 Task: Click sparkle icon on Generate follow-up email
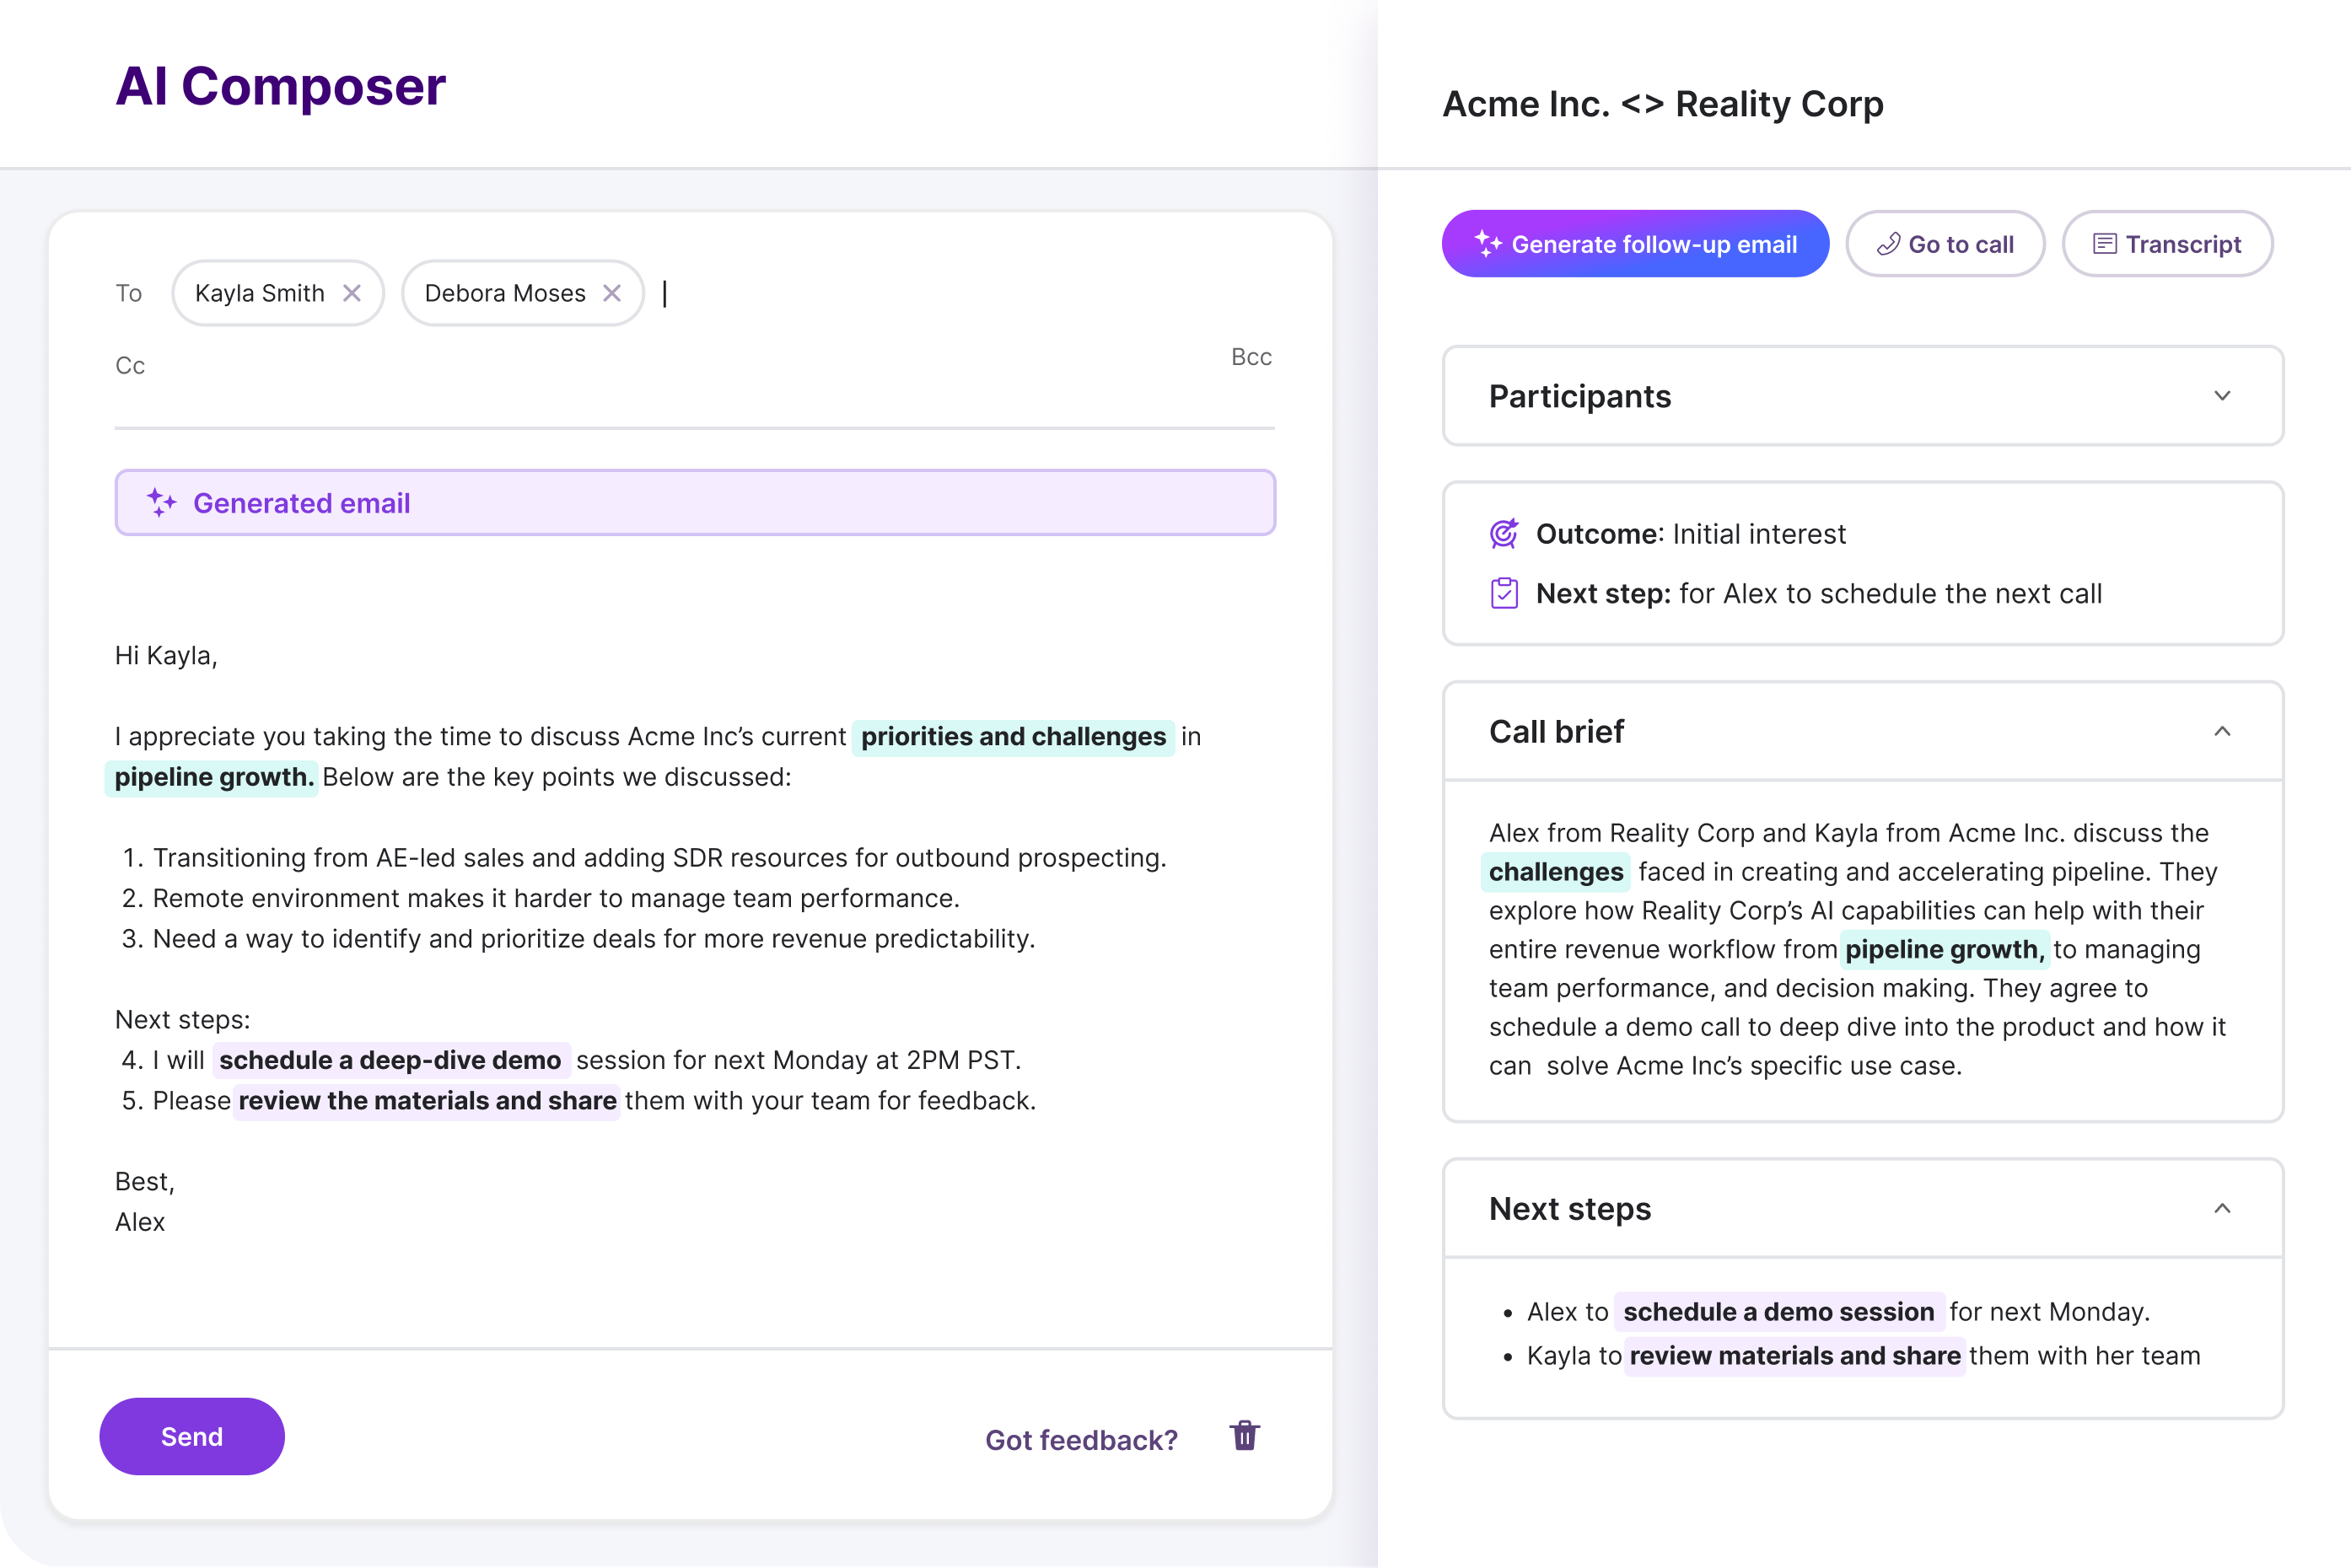[x=1488, y=243]
